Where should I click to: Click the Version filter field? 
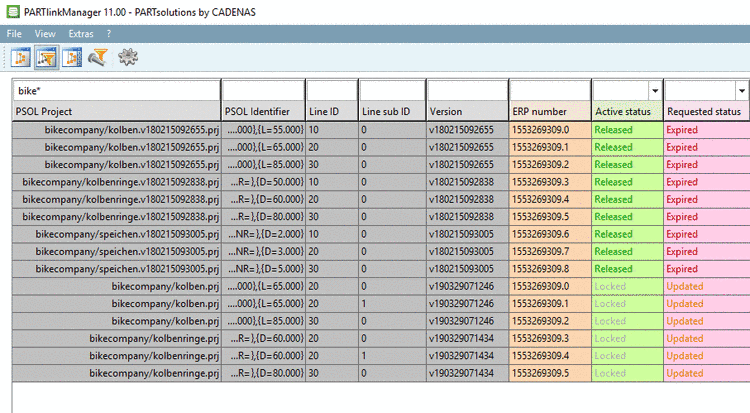click(467, 90)
